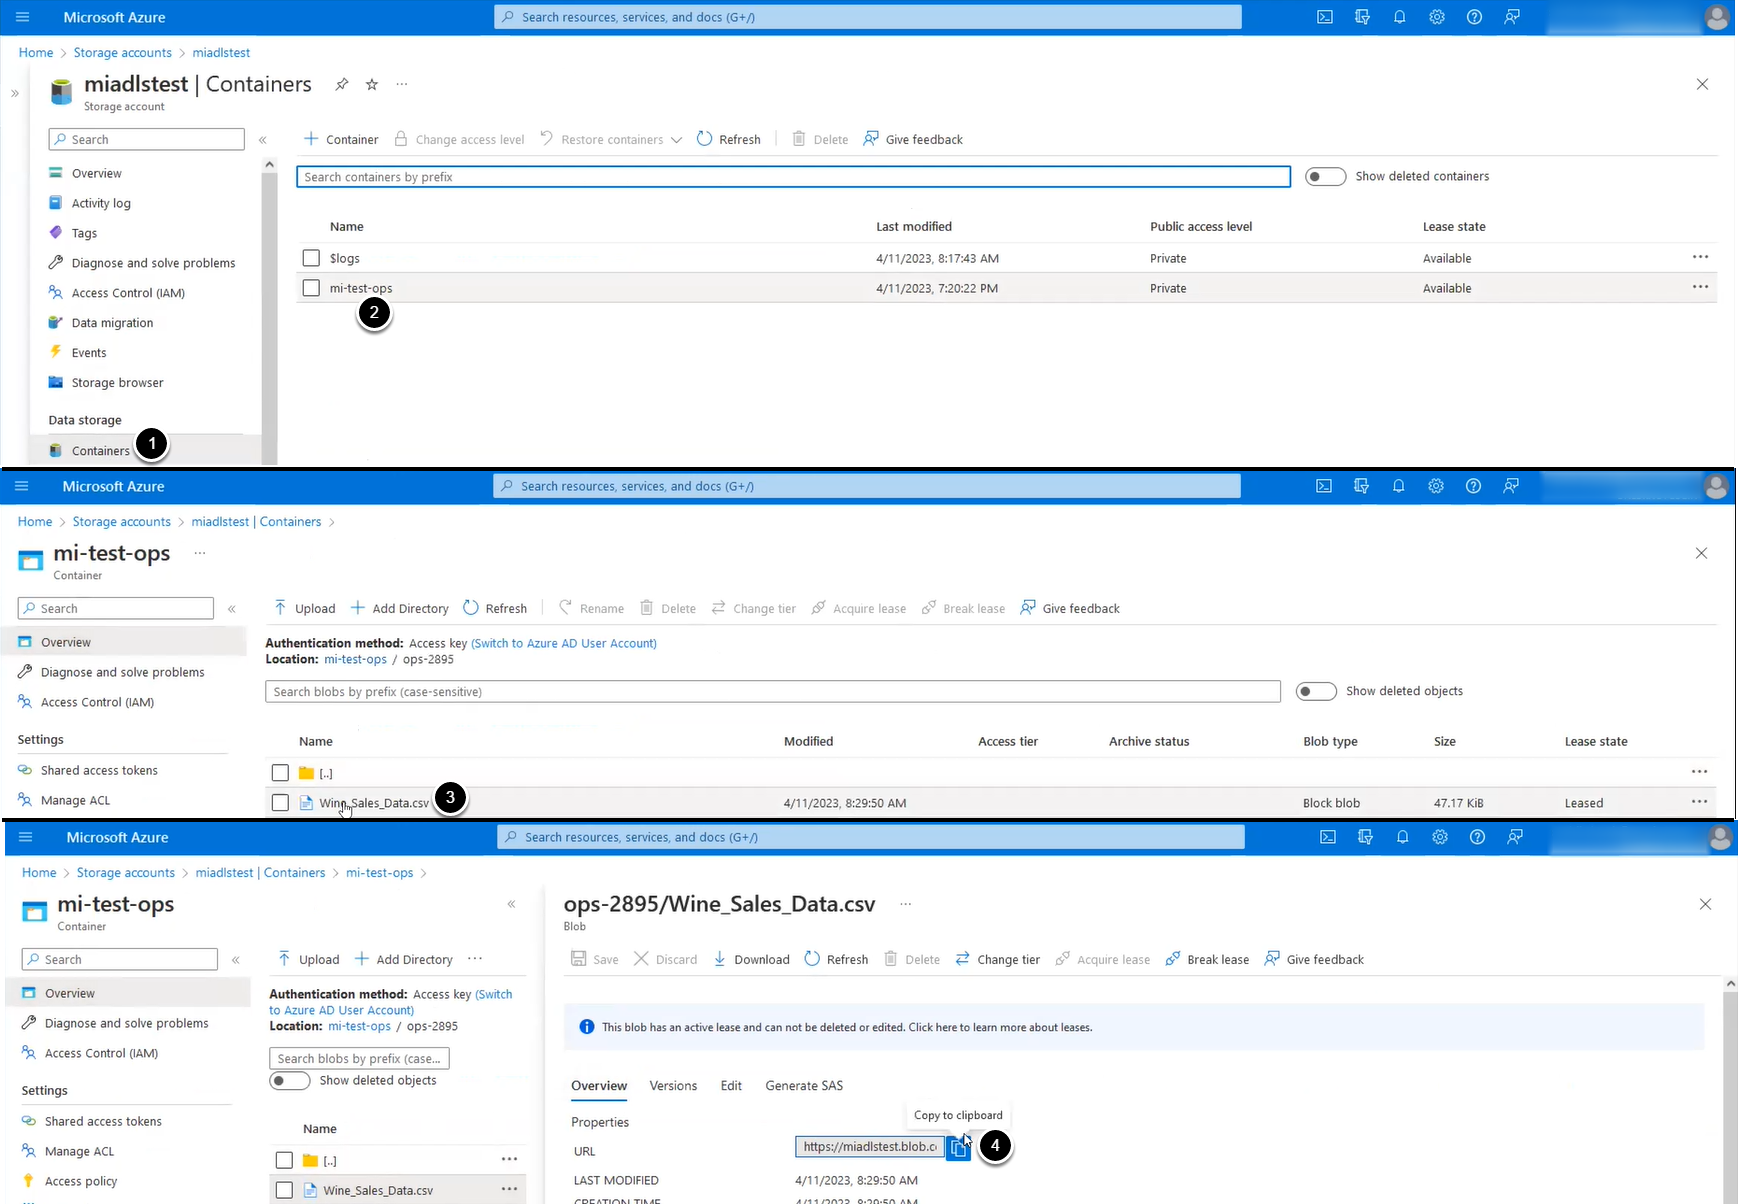Mark miadlstest Containers as favorite with the star
The width and height of the screenshot is (1738, 1204).
pos(372,84)
